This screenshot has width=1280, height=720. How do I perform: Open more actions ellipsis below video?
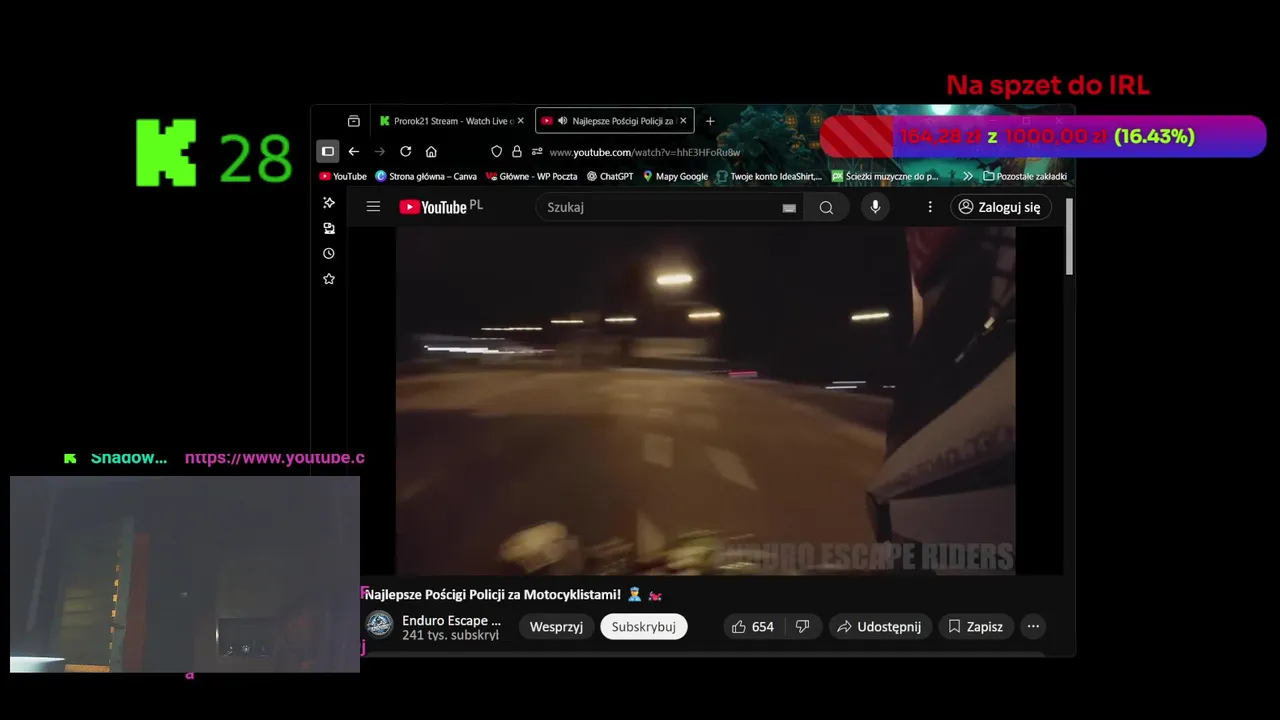tap(1033, 627)
